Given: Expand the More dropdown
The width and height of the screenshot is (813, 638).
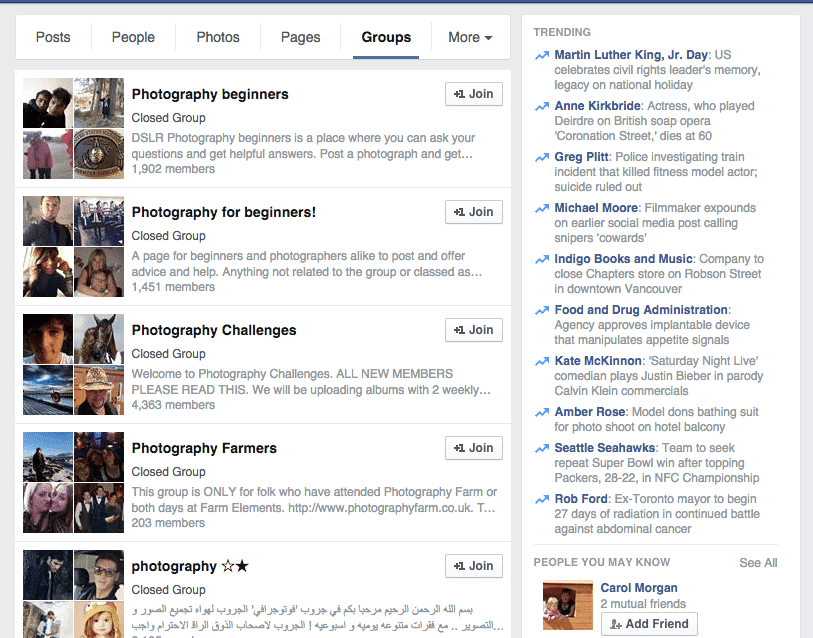Looking at the screenshot, I should click(x=470, y=37).
